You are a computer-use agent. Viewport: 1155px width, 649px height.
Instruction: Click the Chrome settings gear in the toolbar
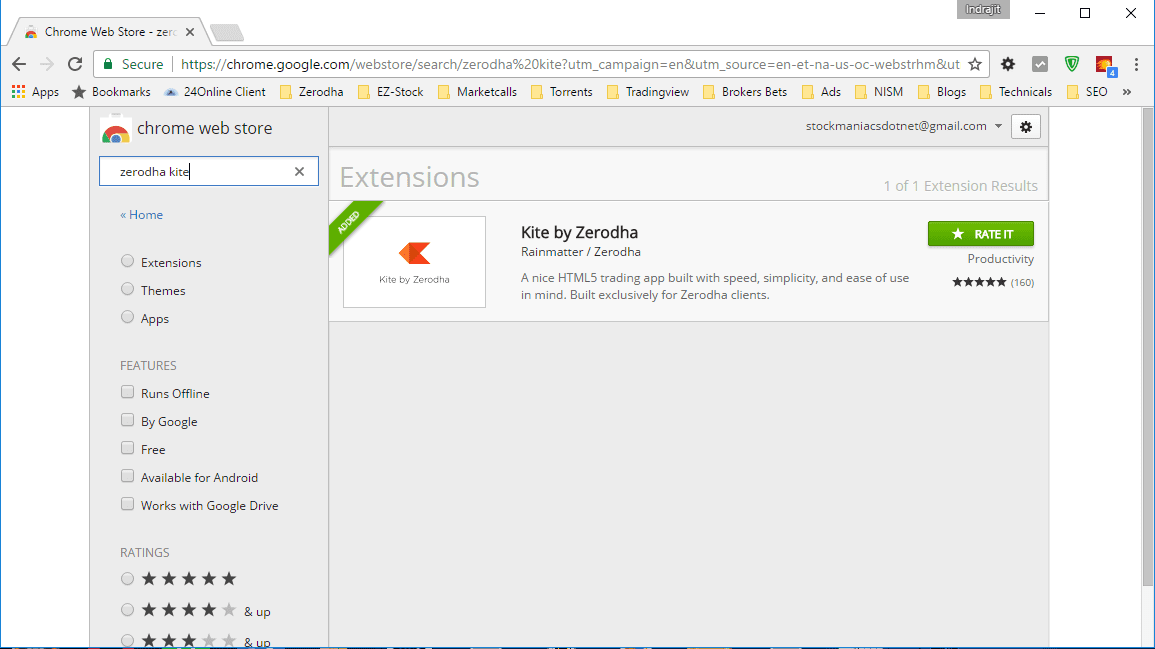(1007, 63)
